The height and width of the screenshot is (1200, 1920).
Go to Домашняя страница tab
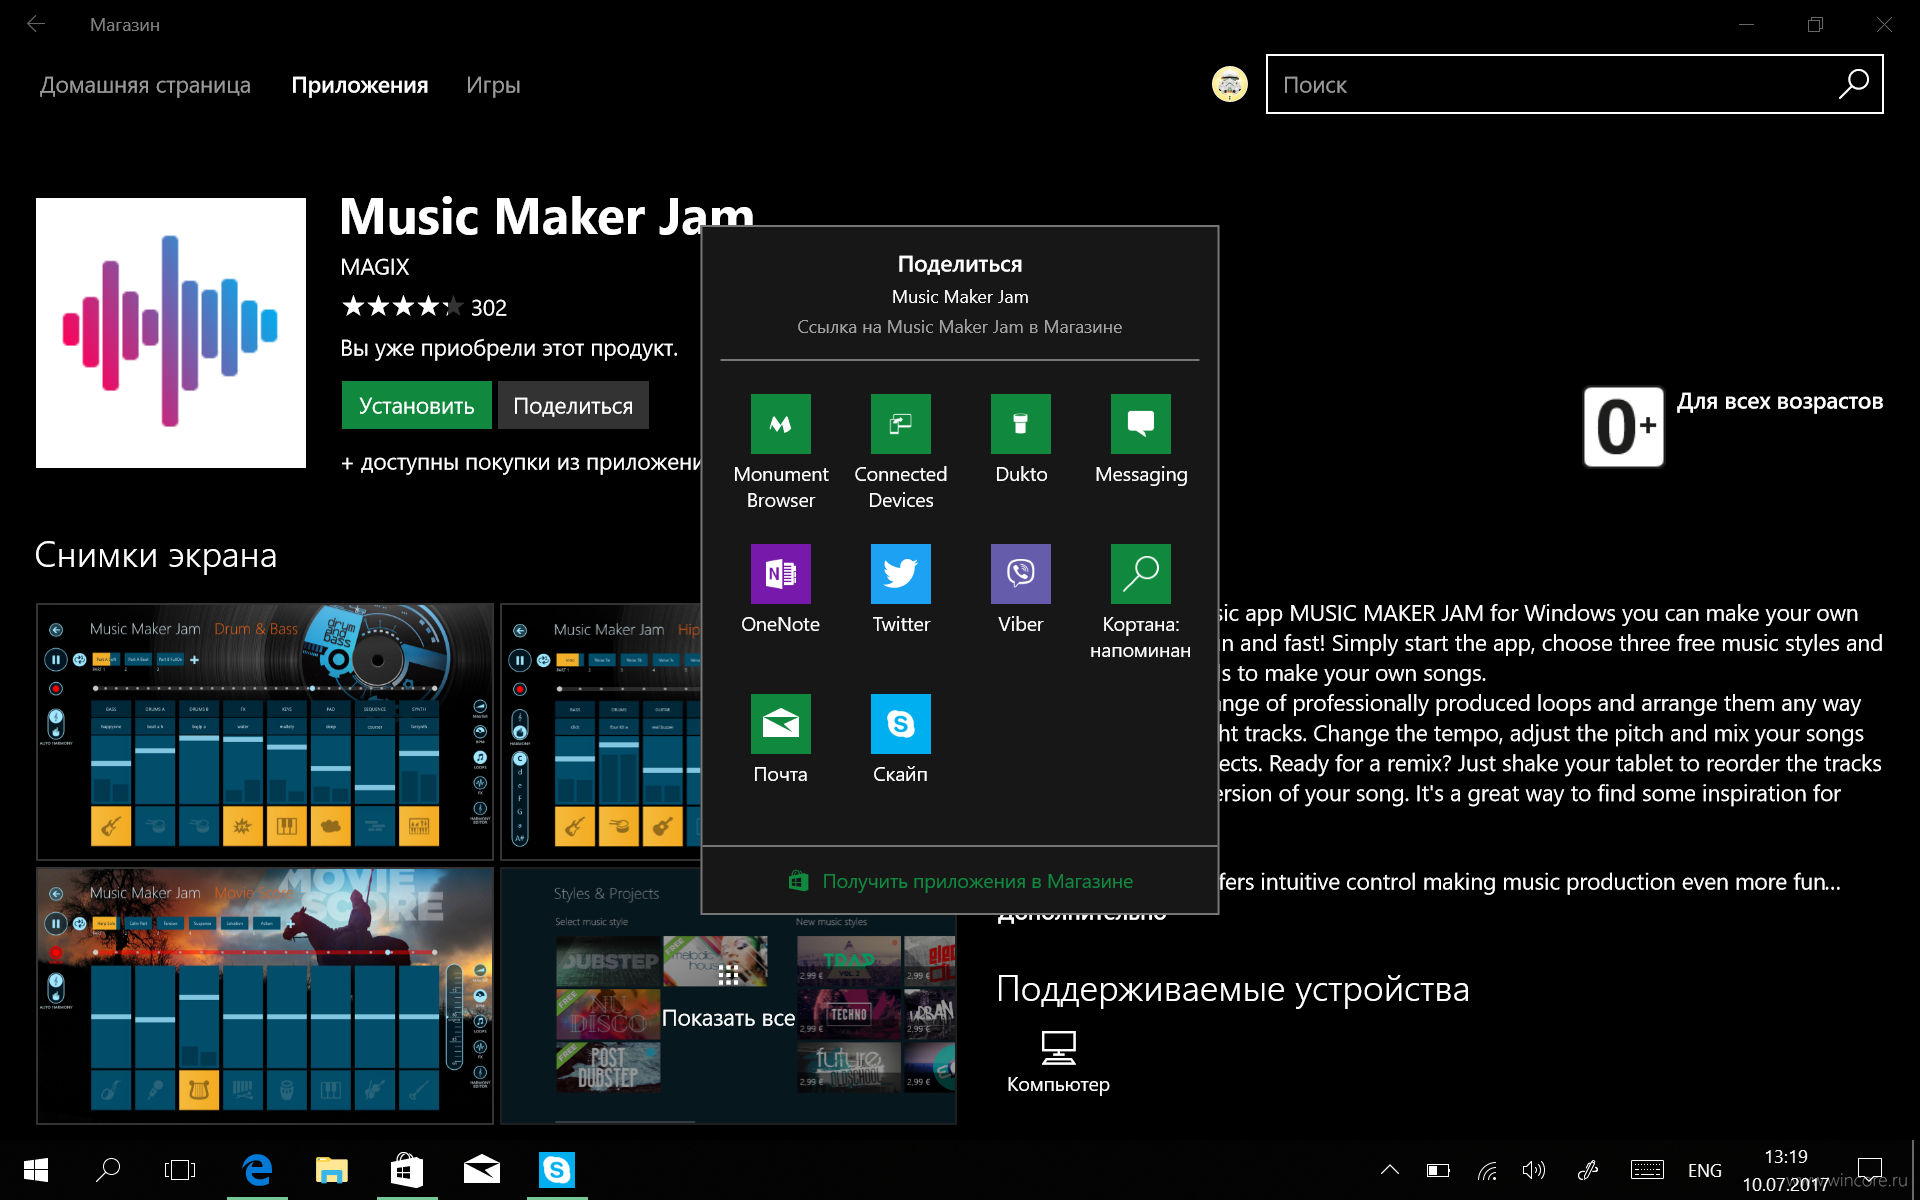point(145,85)
